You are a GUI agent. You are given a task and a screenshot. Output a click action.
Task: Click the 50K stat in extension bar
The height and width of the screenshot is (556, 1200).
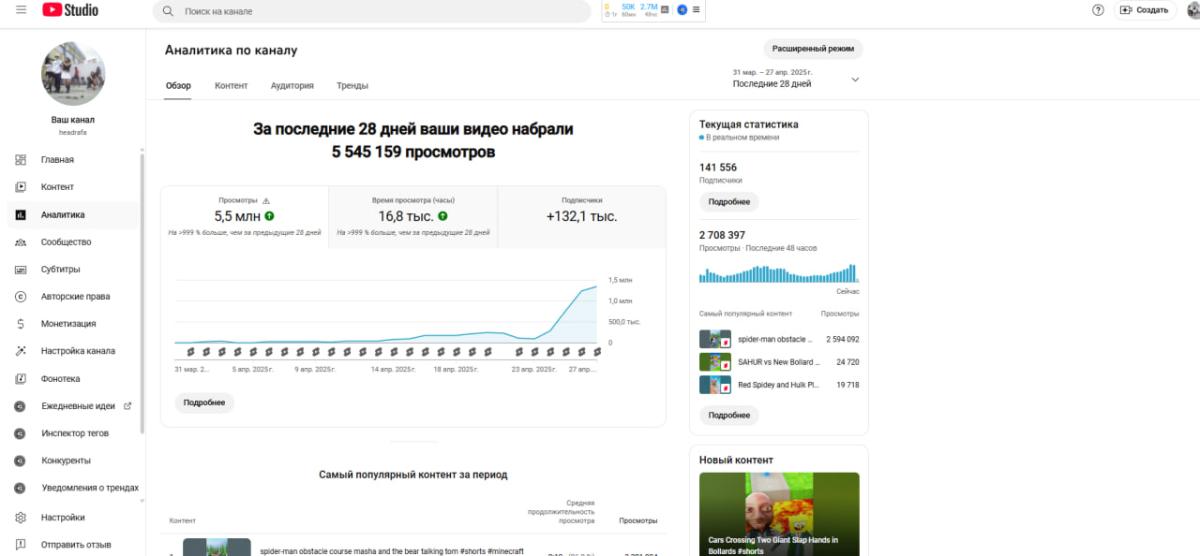[x=628, y=7]
